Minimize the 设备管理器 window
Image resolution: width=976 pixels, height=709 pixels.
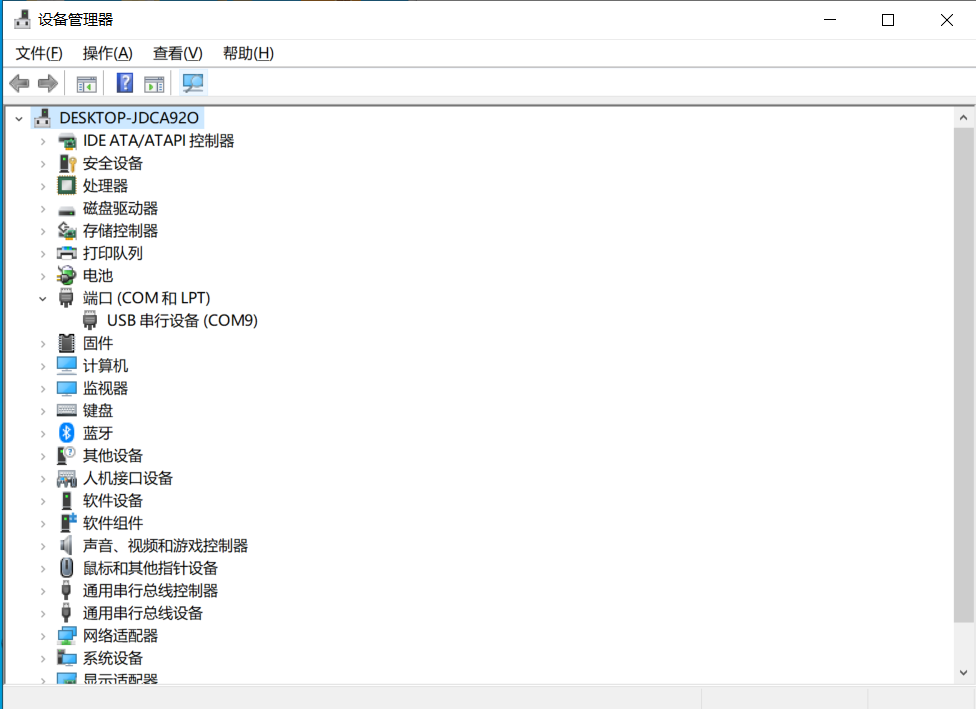point(830,20)
